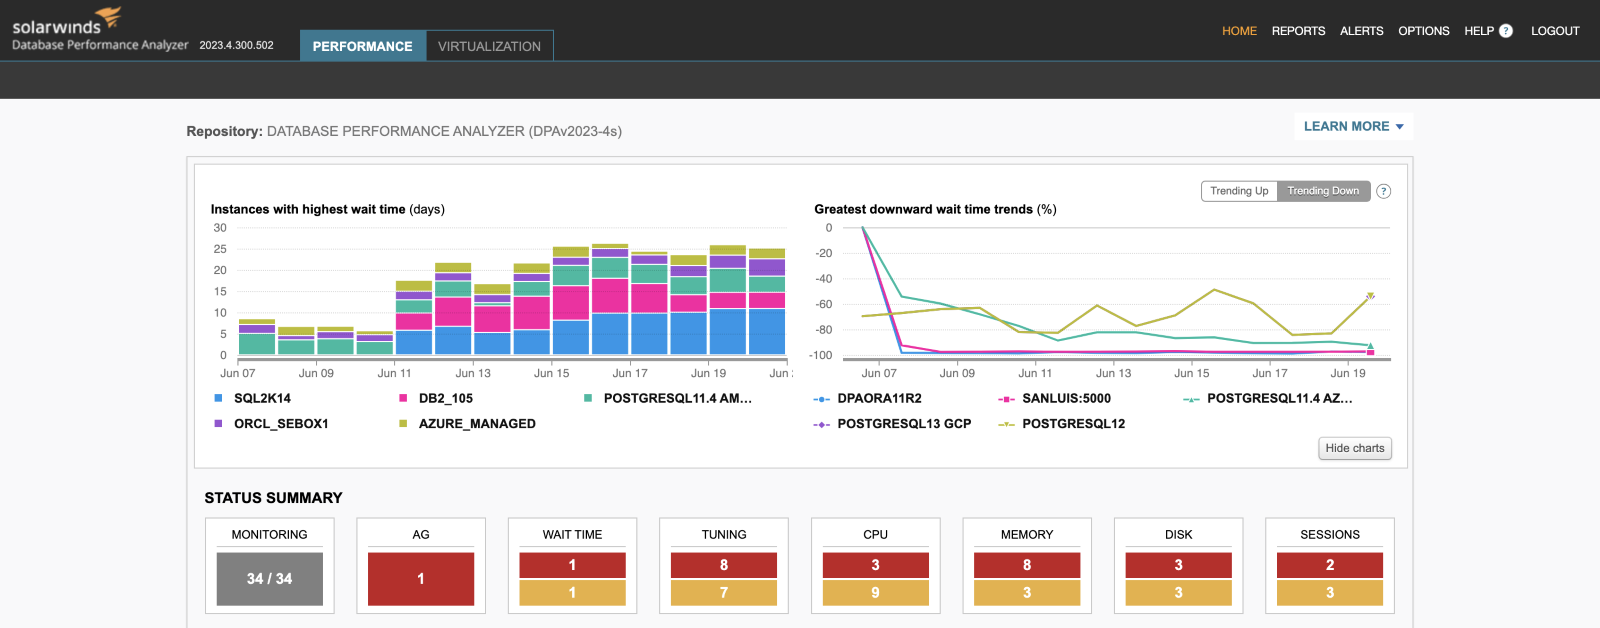Select the PERFORMANCE tab
1600x628 pixels.
click(x=362, y=46)
